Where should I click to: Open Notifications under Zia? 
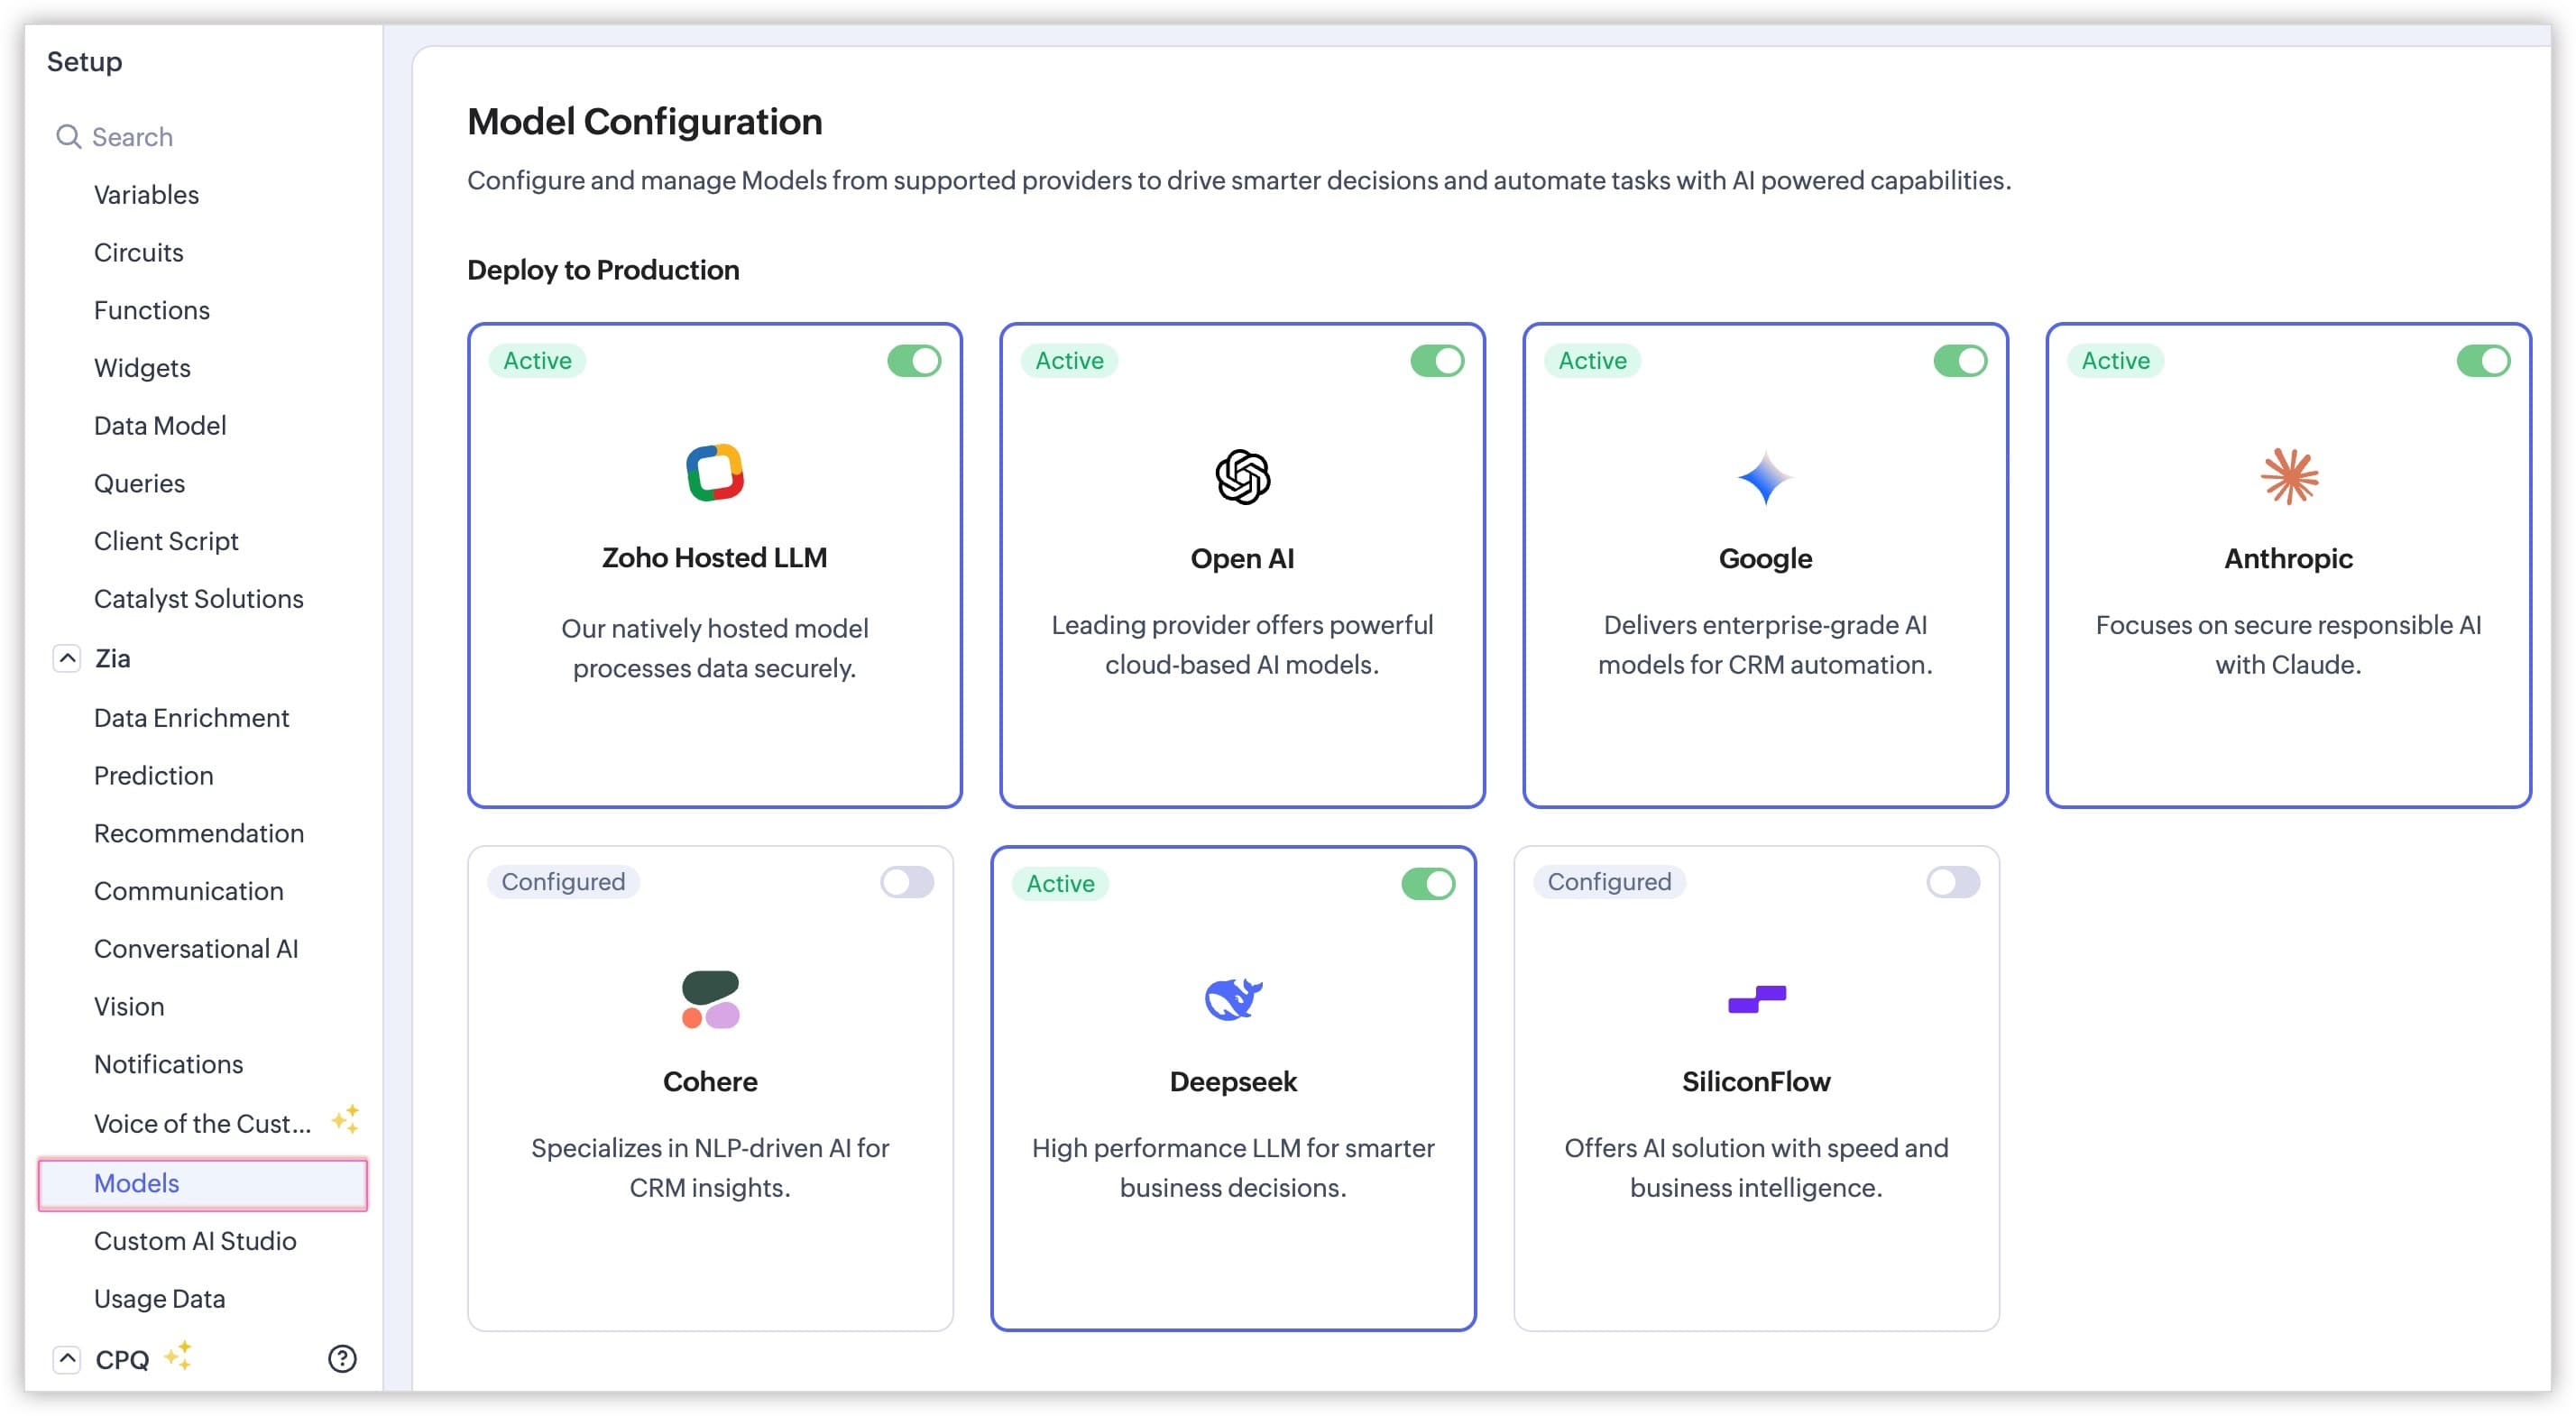[x=169, y=1063]
